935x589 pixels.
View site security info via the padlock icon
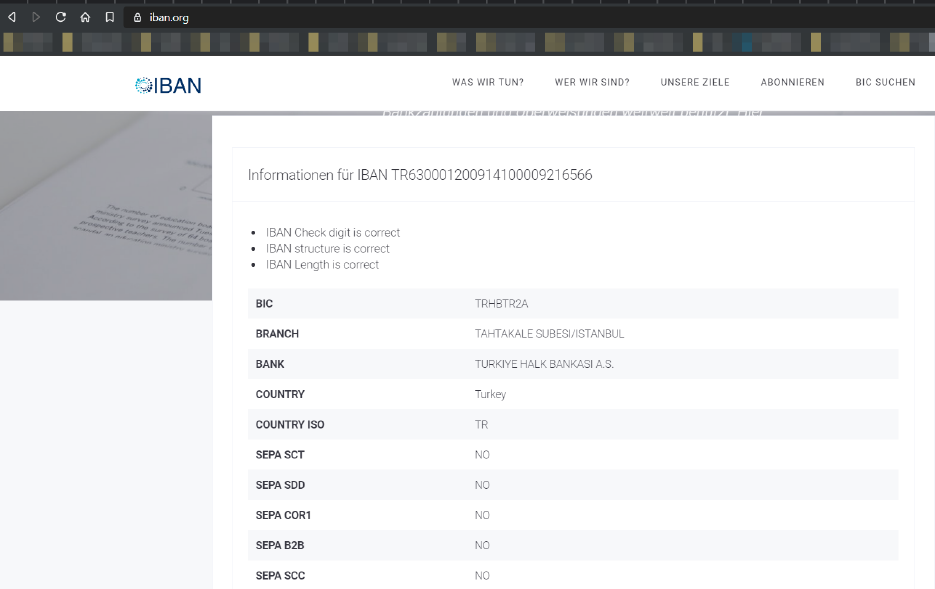137,17
